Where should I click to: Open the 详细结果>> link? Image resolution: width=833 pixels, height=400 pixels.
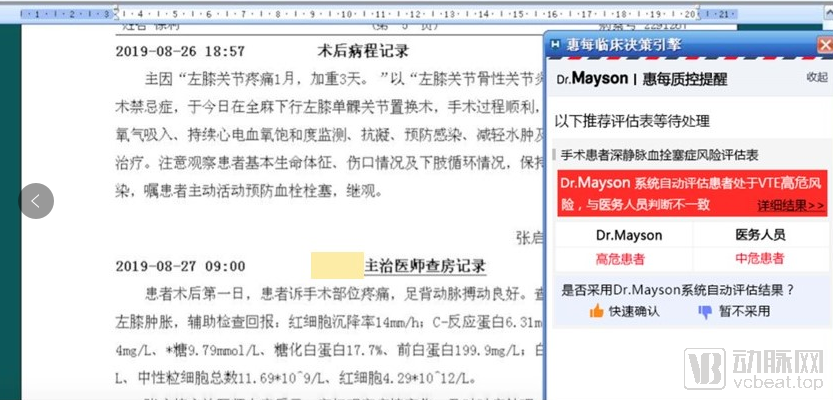tap(790, 205)
